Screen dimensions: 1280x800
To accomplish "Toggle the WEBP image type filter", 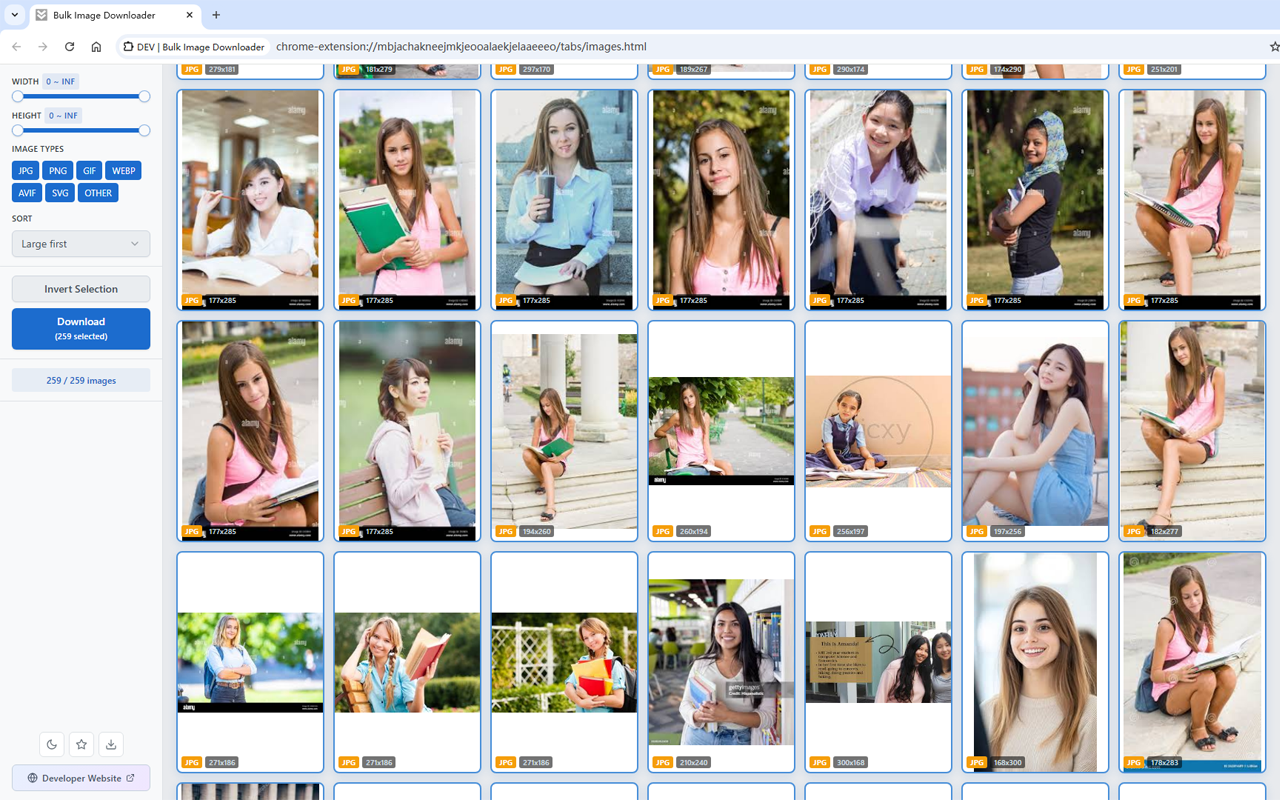I will tap(124, 171).
